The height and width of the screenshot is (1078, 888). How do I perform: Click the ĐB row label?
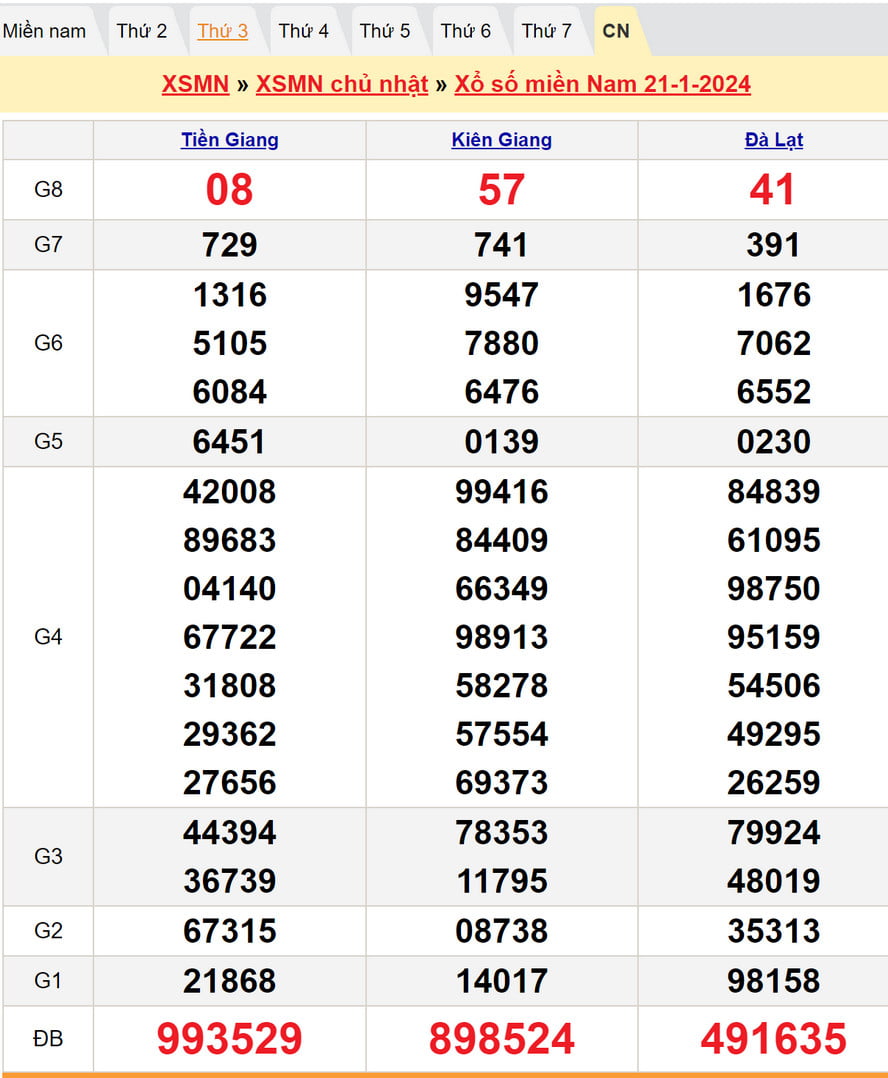point(48,1039)
